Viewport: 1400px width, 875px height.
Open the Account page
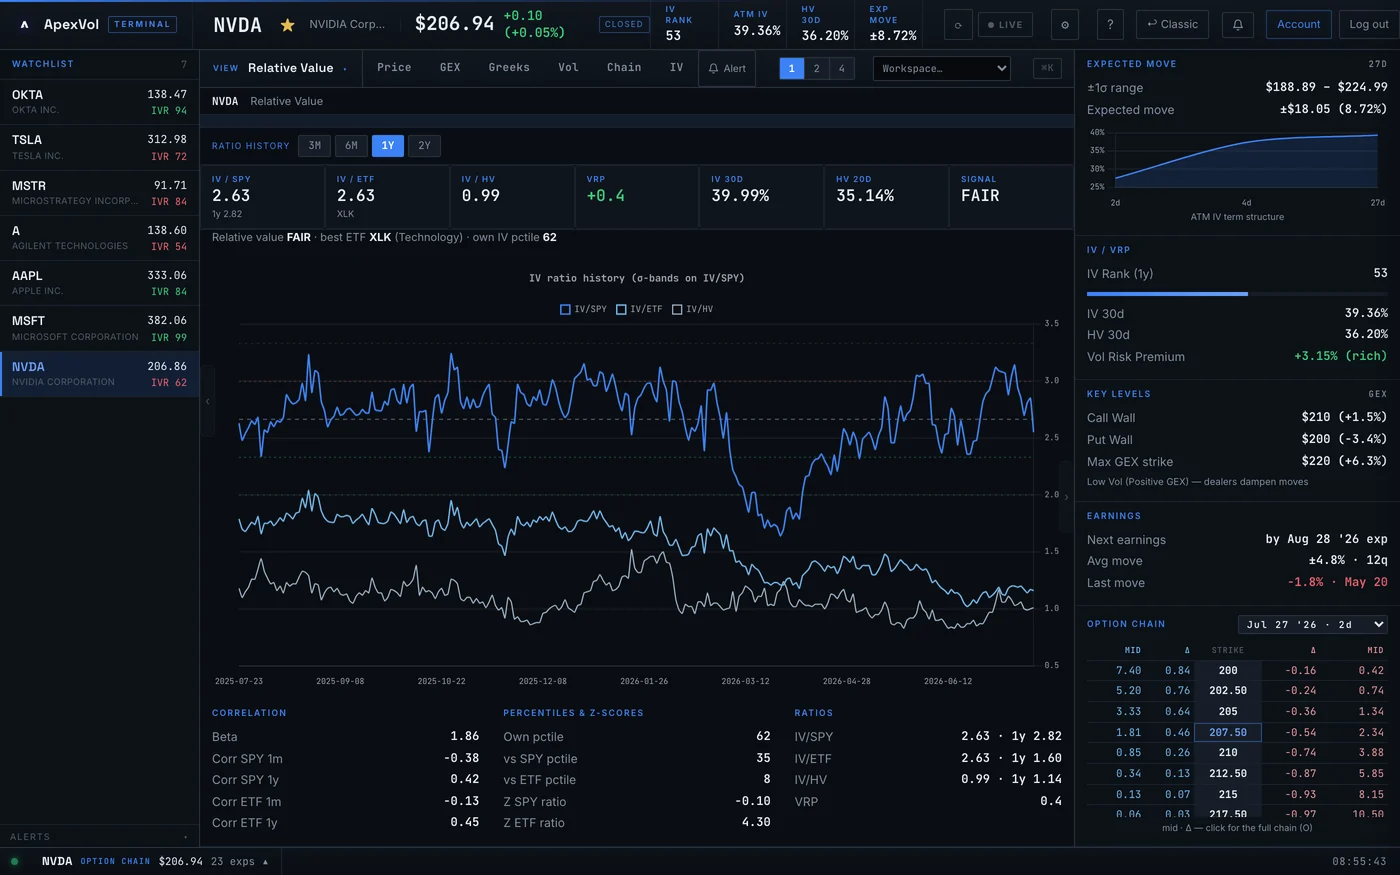click(1298, 25)
